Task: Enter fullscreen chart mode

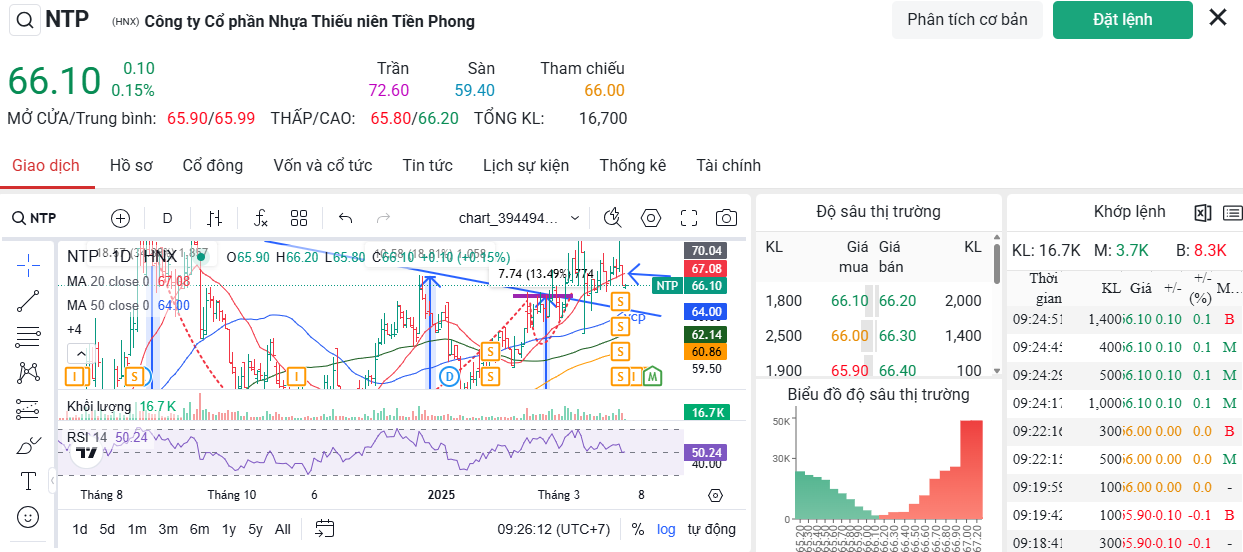Action: pos(689,218)
